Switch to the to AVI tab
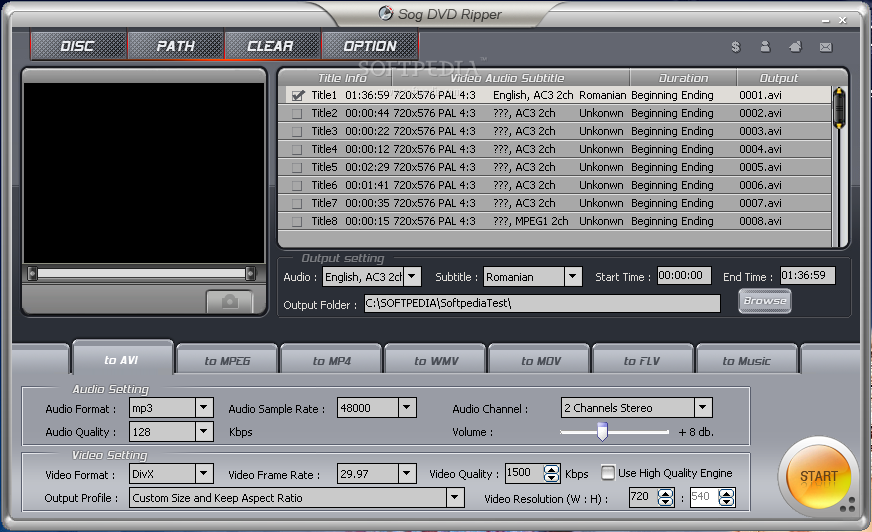 [122, 360]
